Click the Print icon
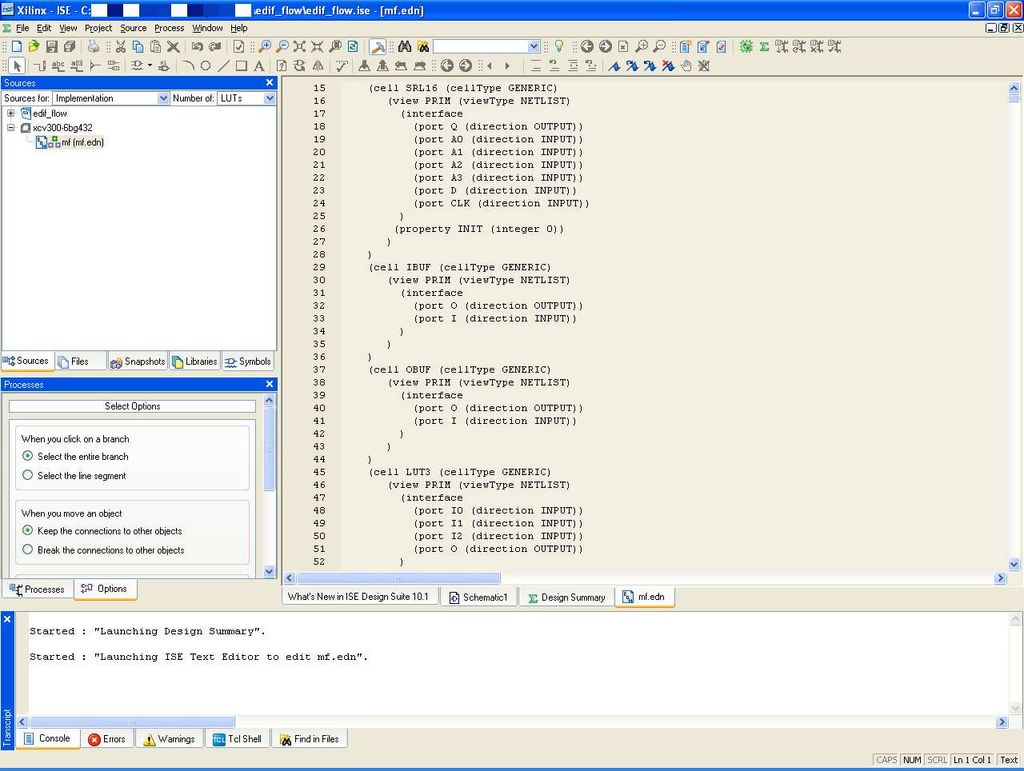1024x771 pixels. [93, 47]
